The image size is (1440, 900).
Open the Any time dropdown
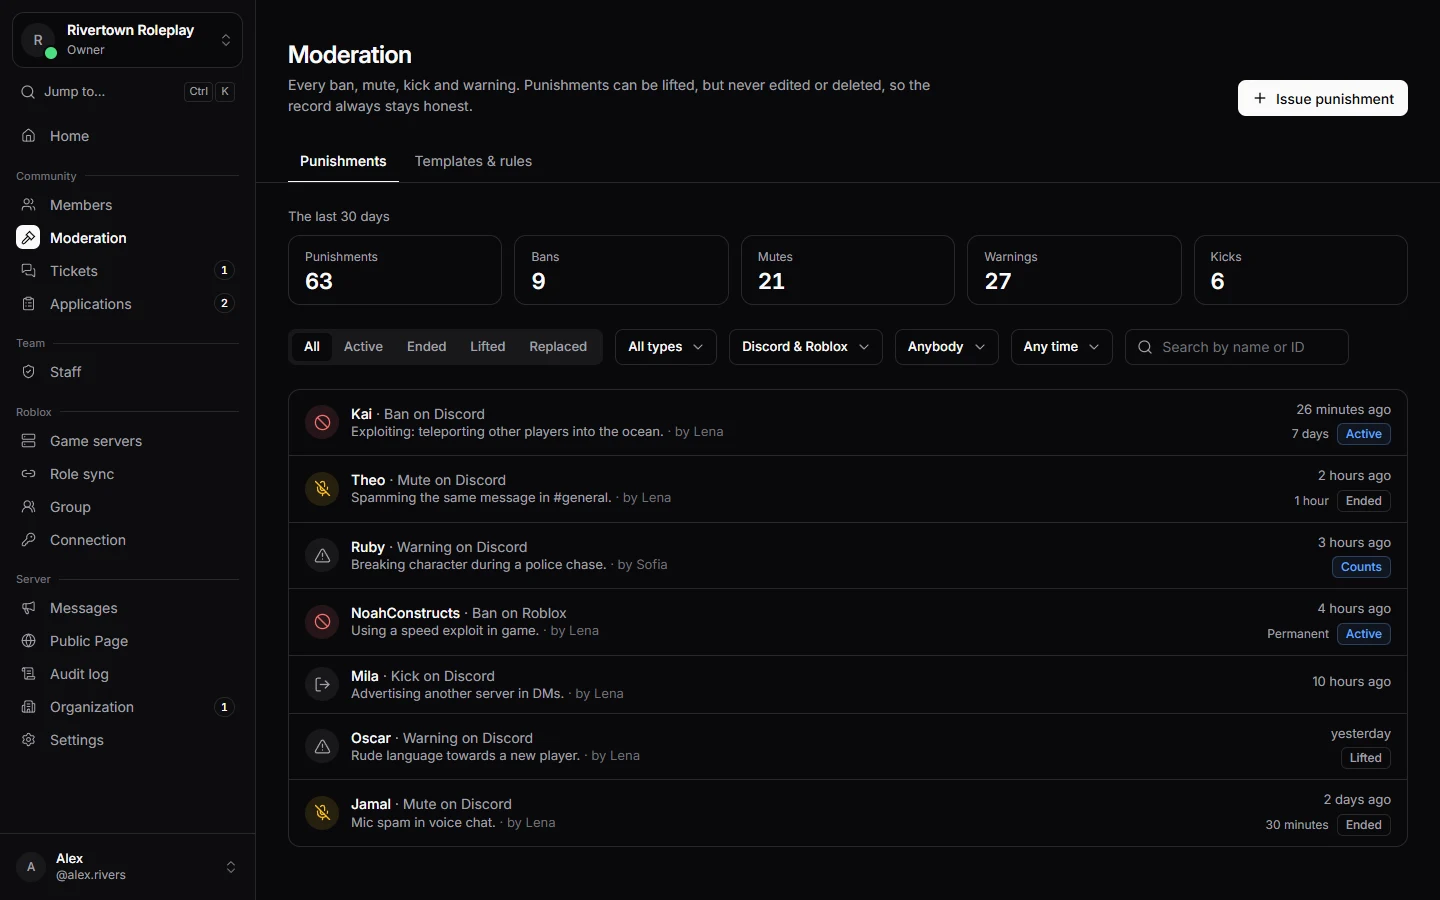click(1062, 347)
